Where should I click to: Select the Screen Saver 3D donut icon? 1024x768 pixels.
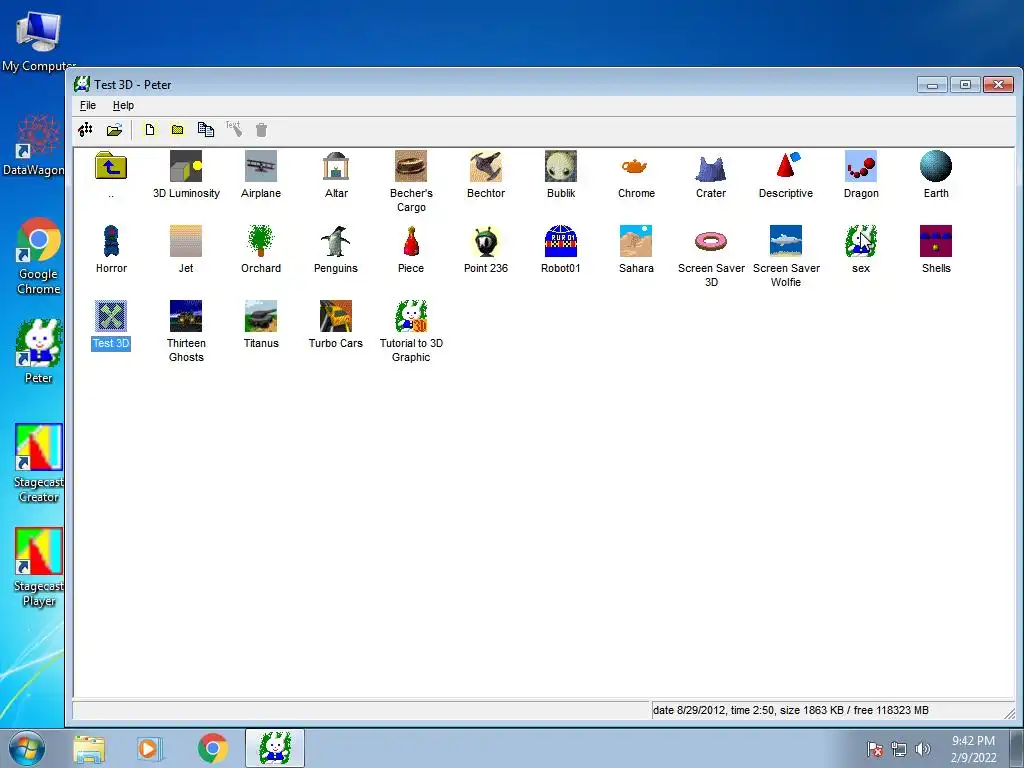711,241
